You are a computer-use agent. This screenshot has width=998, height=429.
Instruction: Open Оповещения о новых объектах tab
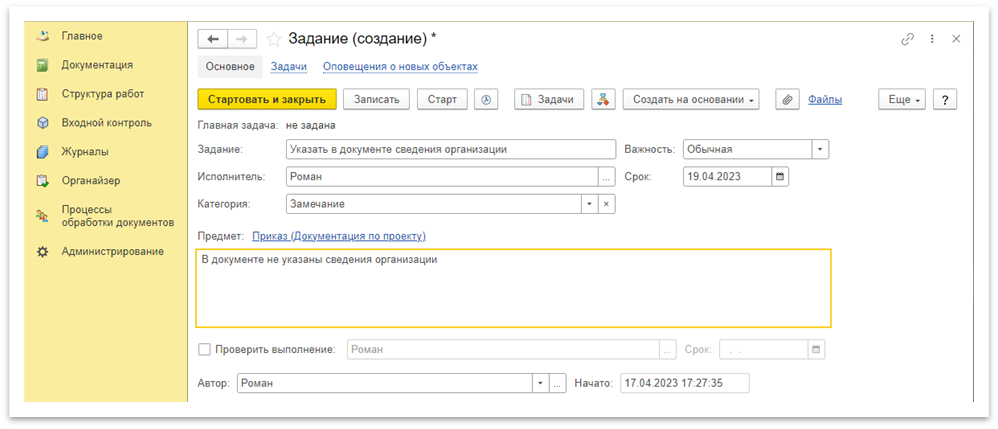tap(400, 67)
